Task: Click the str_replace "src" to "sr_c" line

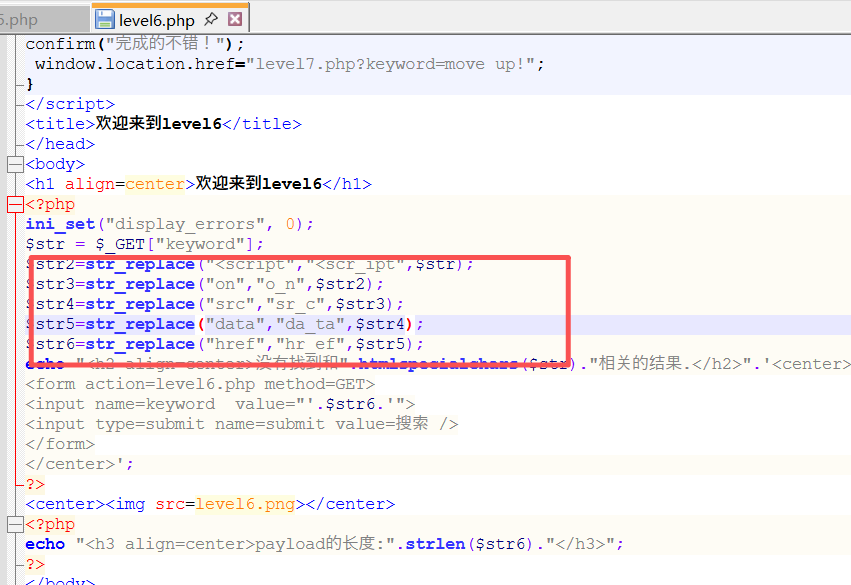Action: 214,304
